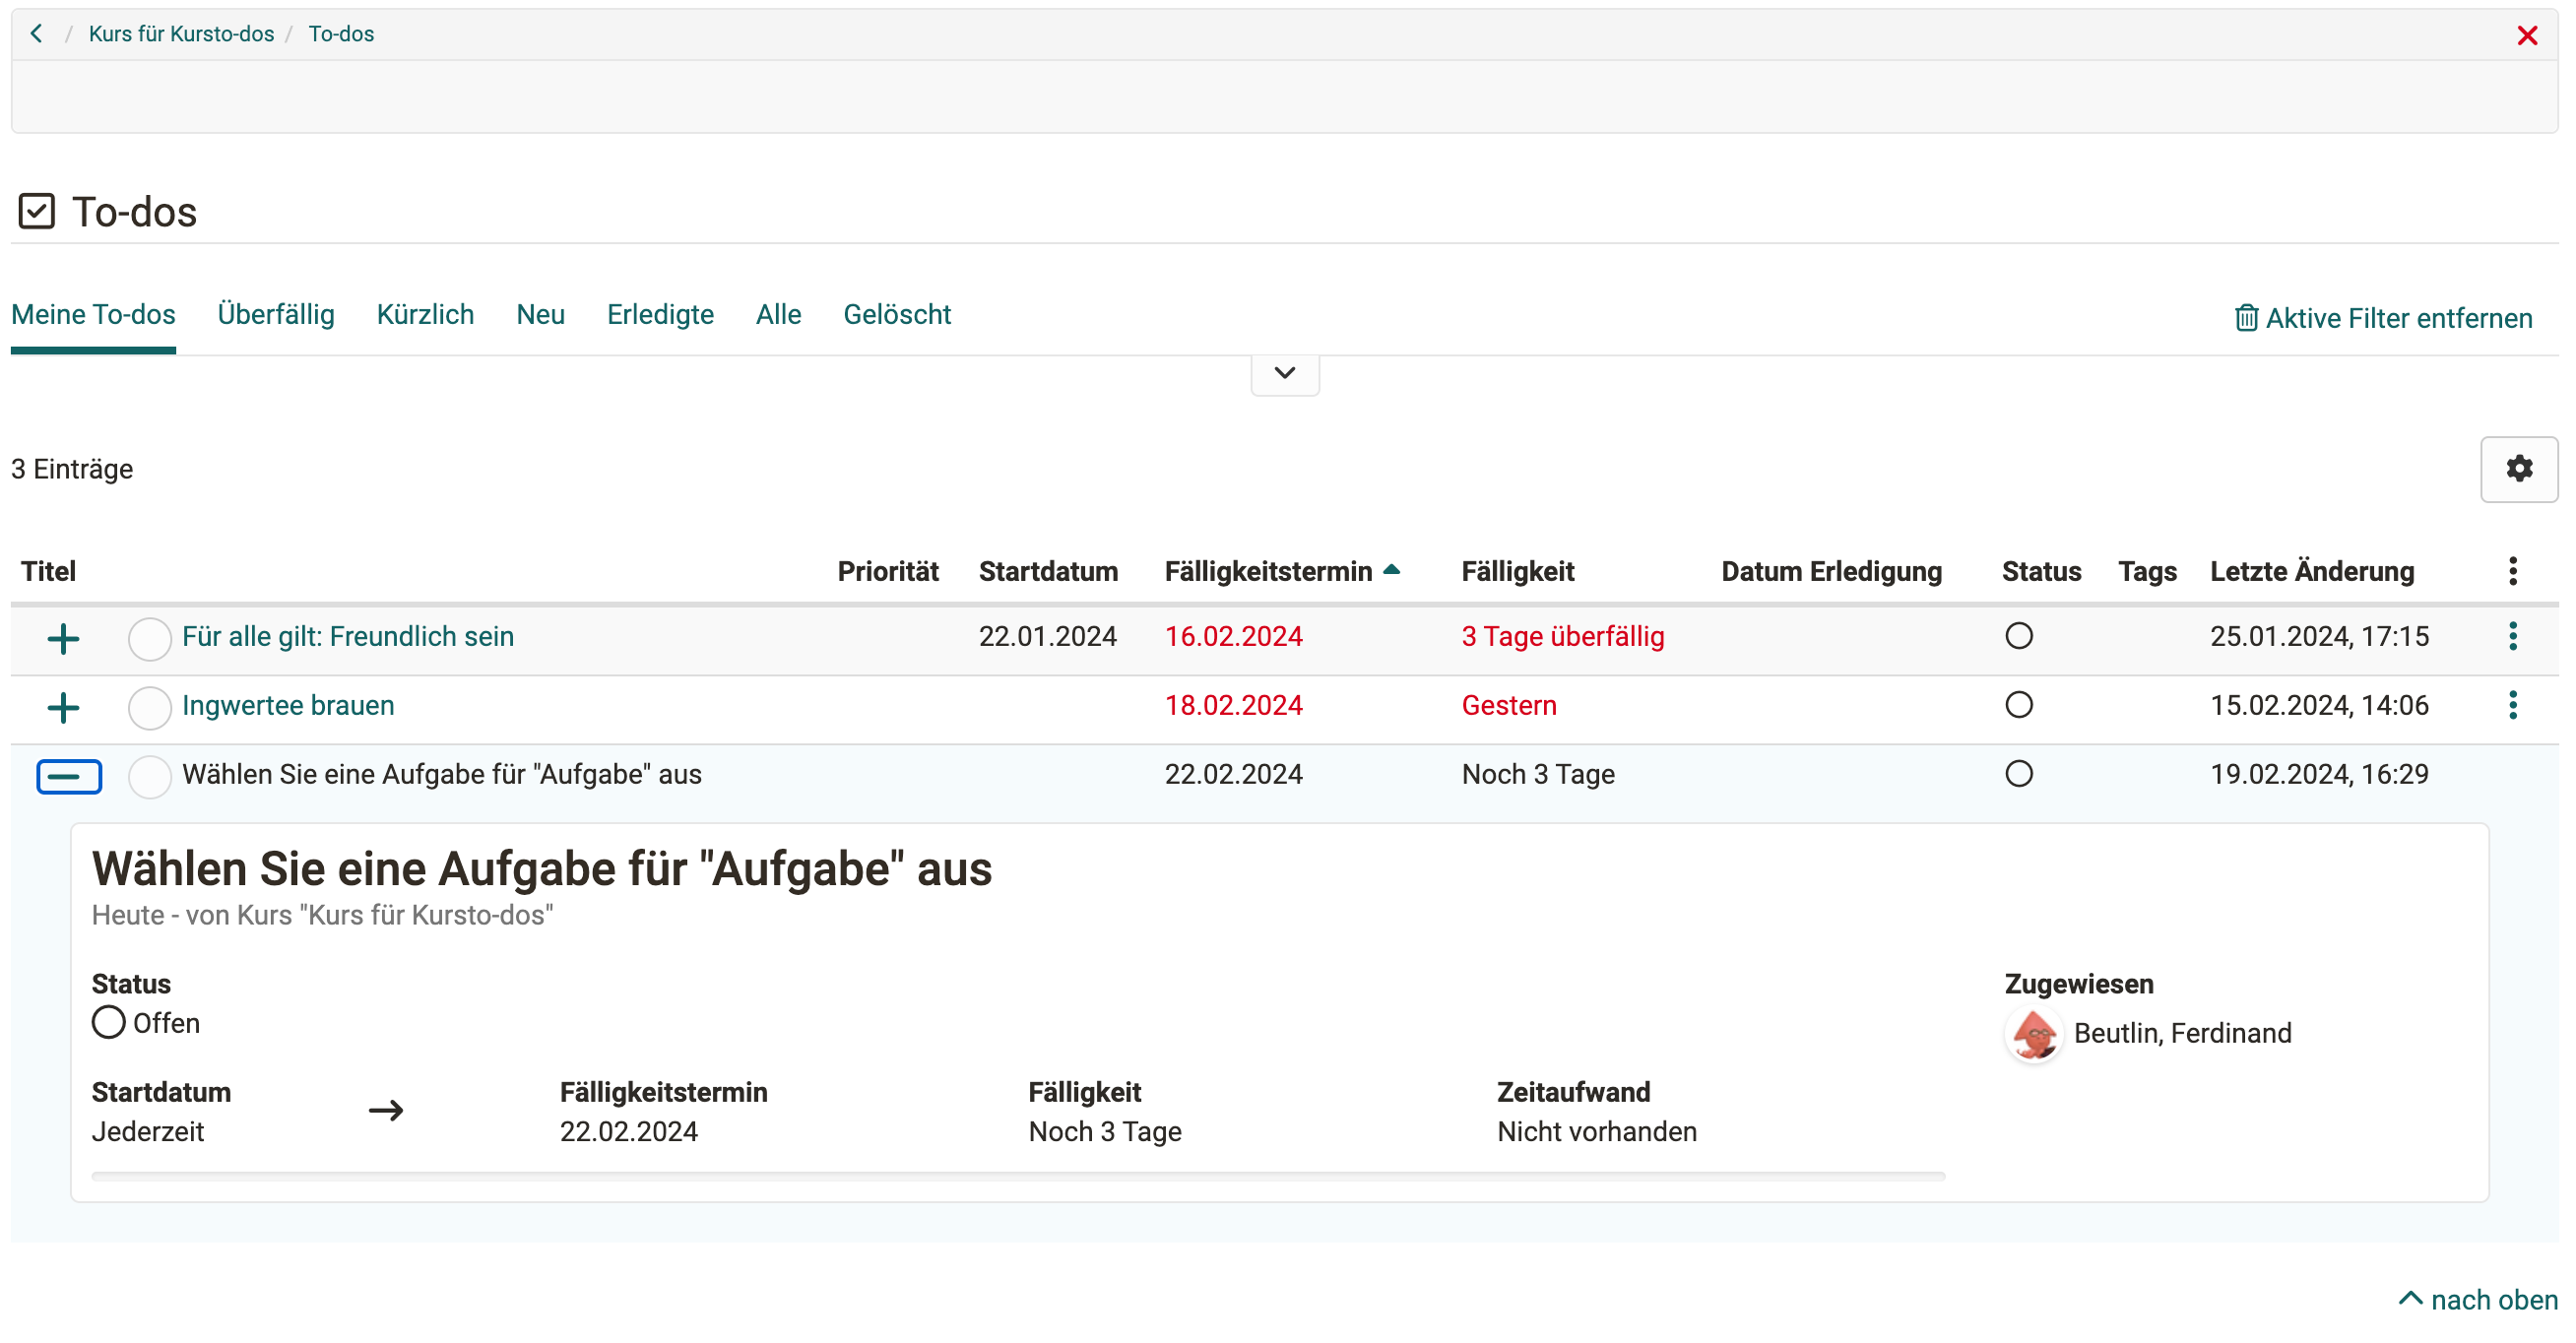This screenshot has width=2576, height=1343.
Task: Open the row menu for 'Für alle gilt: Freundlich sein'
Action: pyautogui.click(x=2512, y=636)
